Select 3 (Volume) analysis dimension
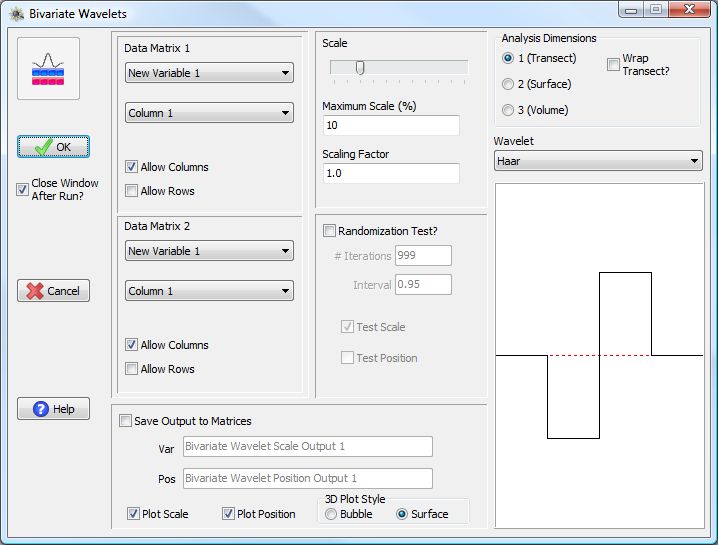This screenshot has height=545, width=718. pyautogui.click(x=508, y=110)
